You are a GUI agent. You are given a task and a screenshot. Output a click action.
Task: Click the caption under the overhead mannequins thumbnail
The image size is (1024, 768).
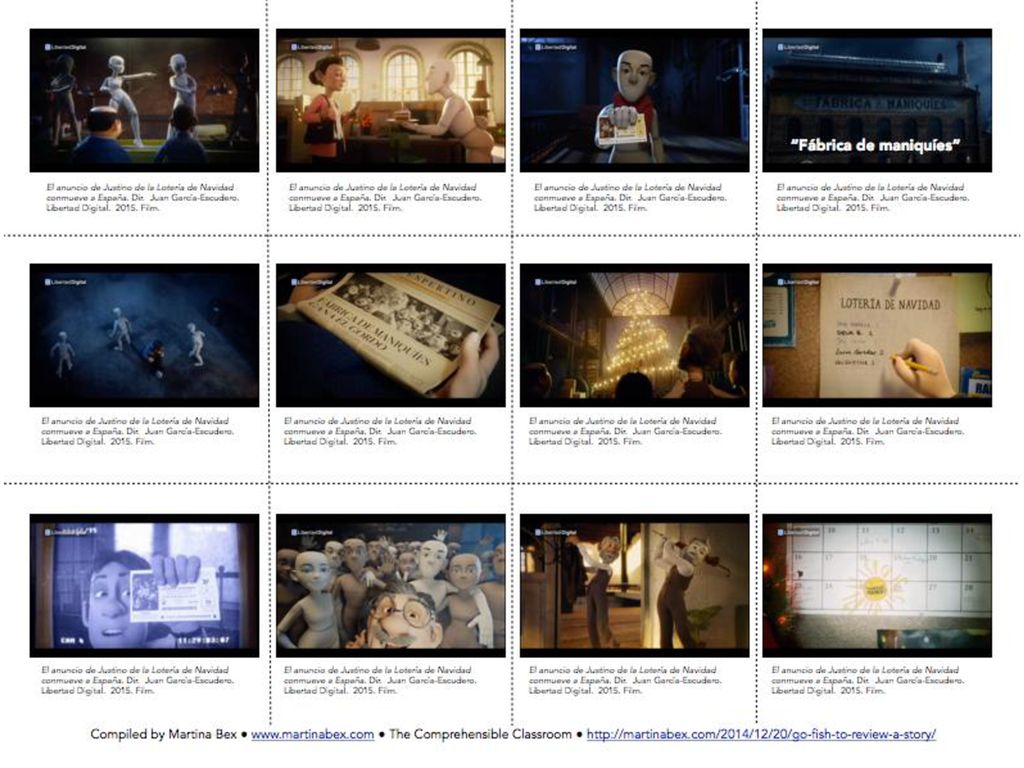137,431
